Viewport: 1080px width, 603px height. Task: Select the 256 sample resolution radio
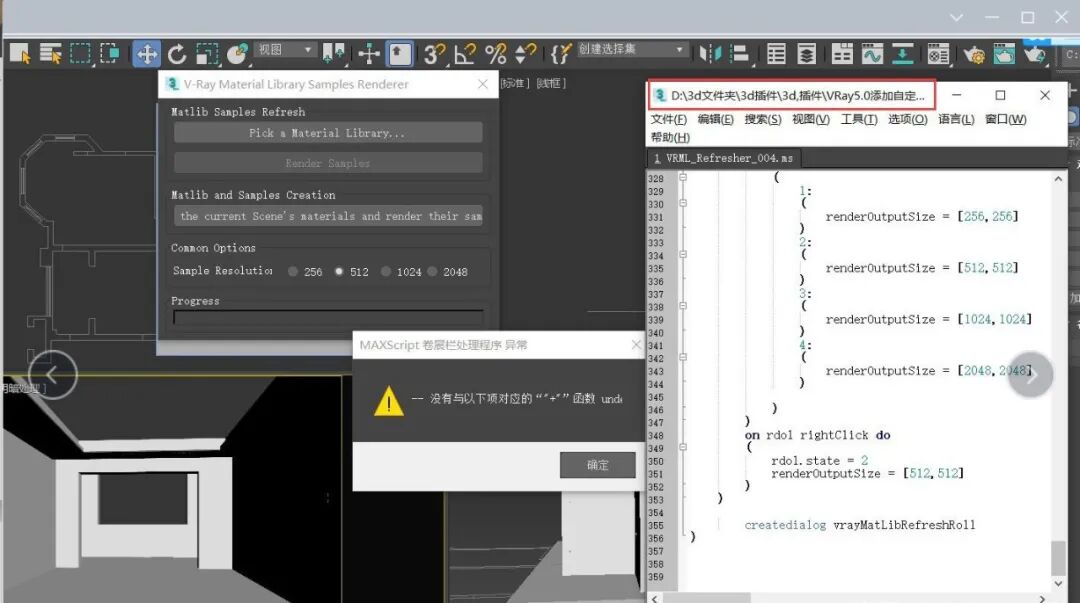(293, 272)
